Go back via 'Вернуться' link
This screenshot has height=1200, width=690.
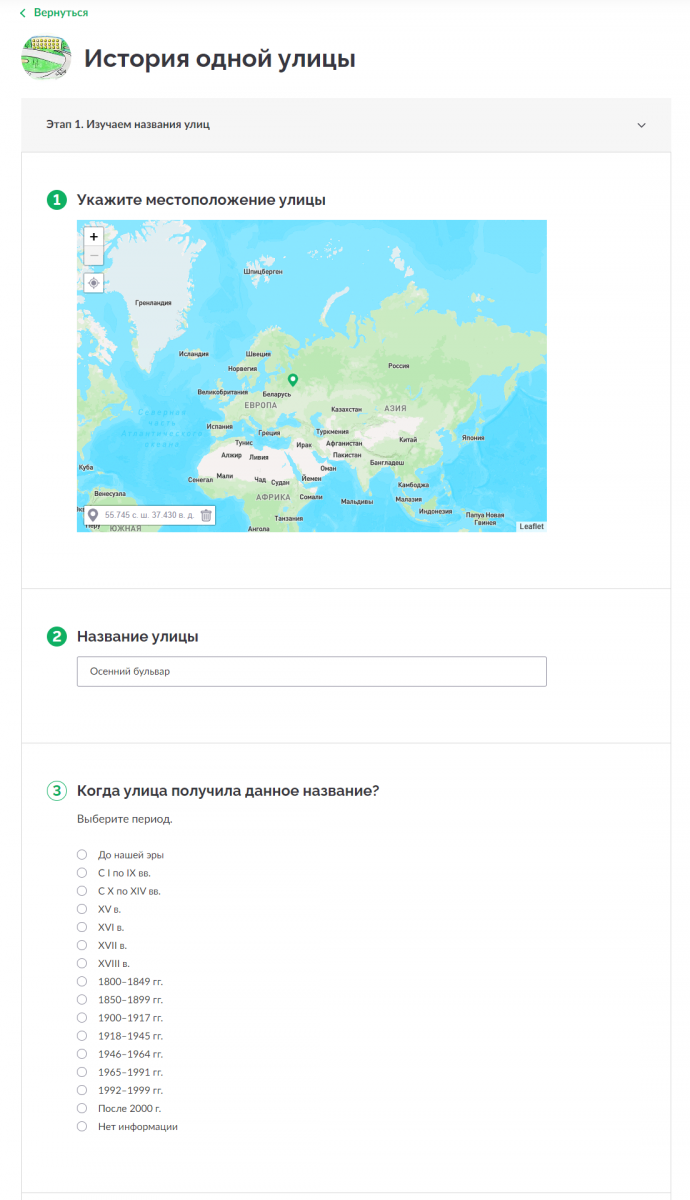pyautogui.click(x=61, y=13)
